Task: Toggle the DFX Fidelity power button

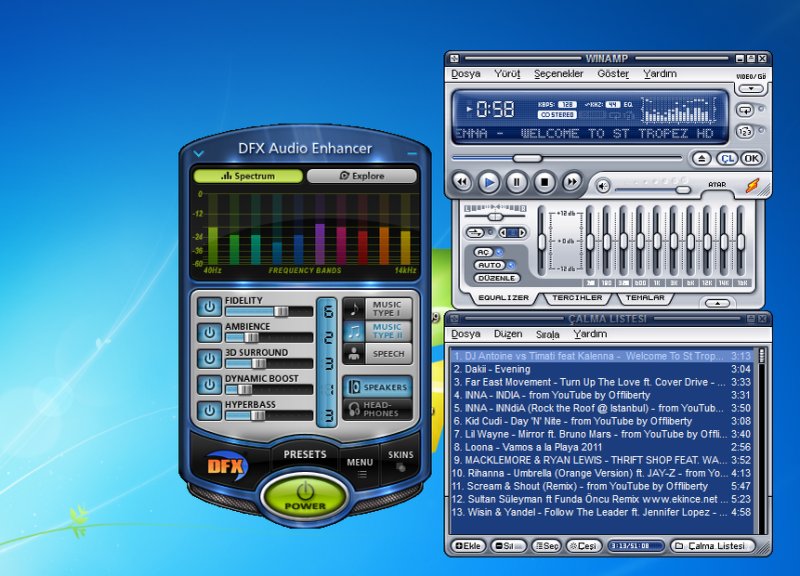Action: point(208,306)
